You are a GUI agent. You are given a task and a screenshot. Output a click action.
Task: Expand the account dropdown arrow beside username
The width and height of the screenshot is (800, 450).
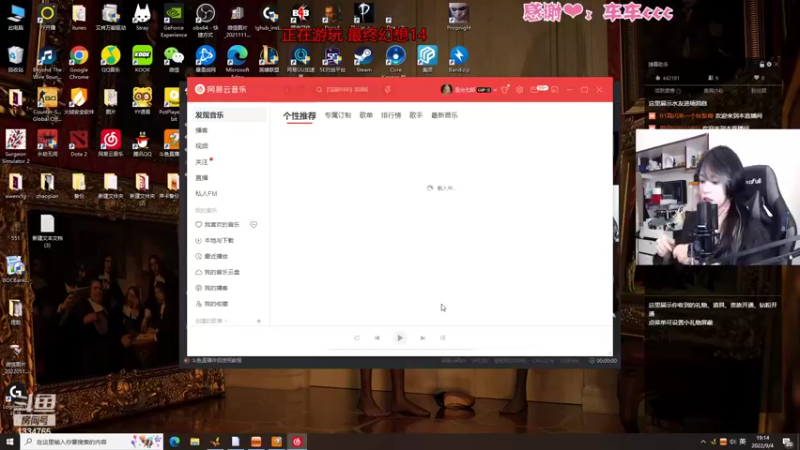click(495, 90)
